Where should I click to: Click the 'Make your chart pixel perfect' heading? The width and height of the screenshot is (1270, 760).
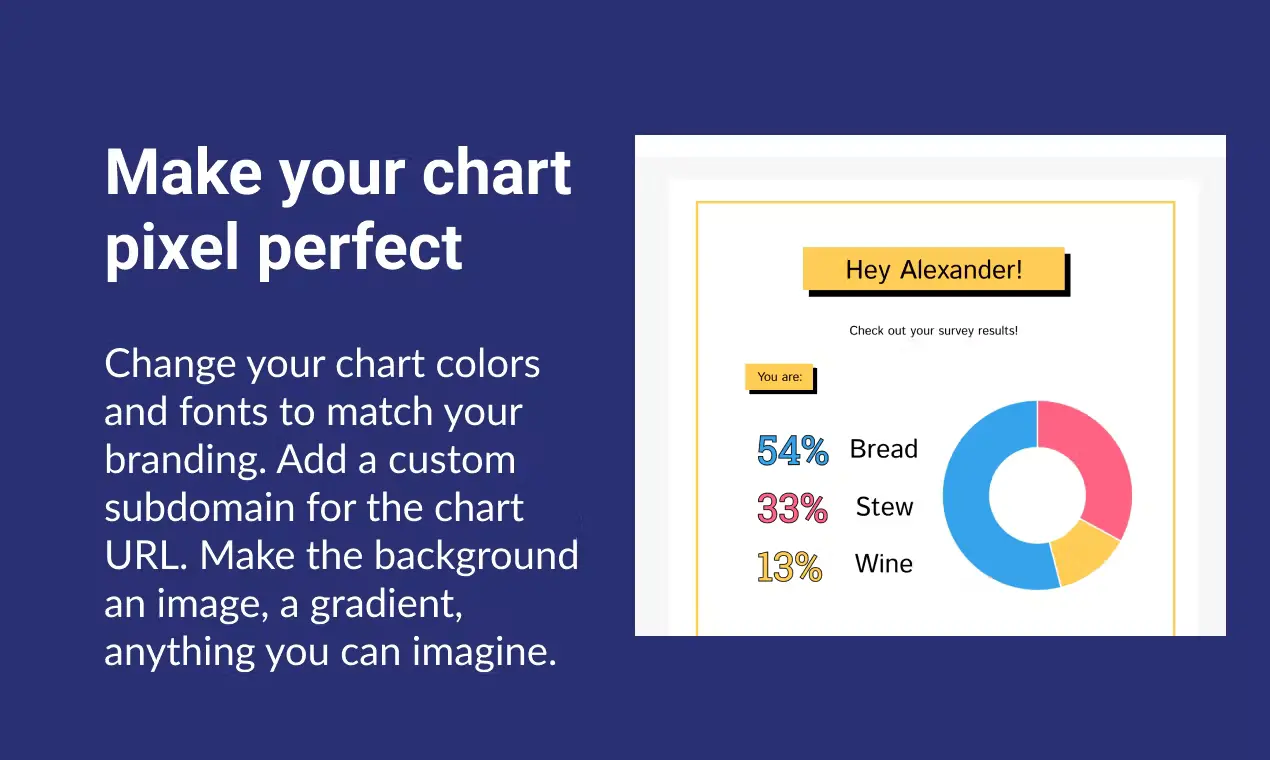(x=338, y=210)
